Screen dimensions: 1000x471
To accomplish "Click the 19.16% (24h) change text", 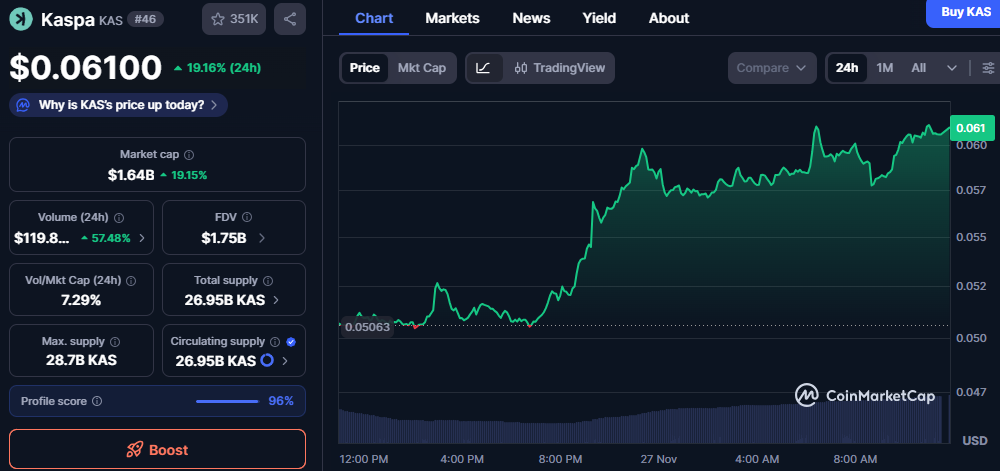I will (224, 68).
